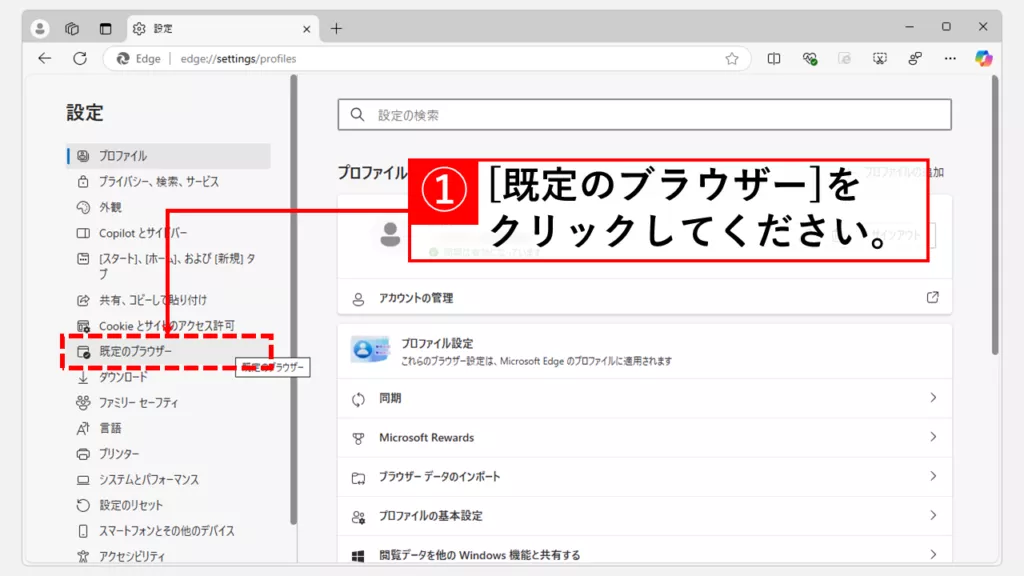The image size is (1024, 576).
Task: Open a new tab with the plus button
Action: pos(336,28)
